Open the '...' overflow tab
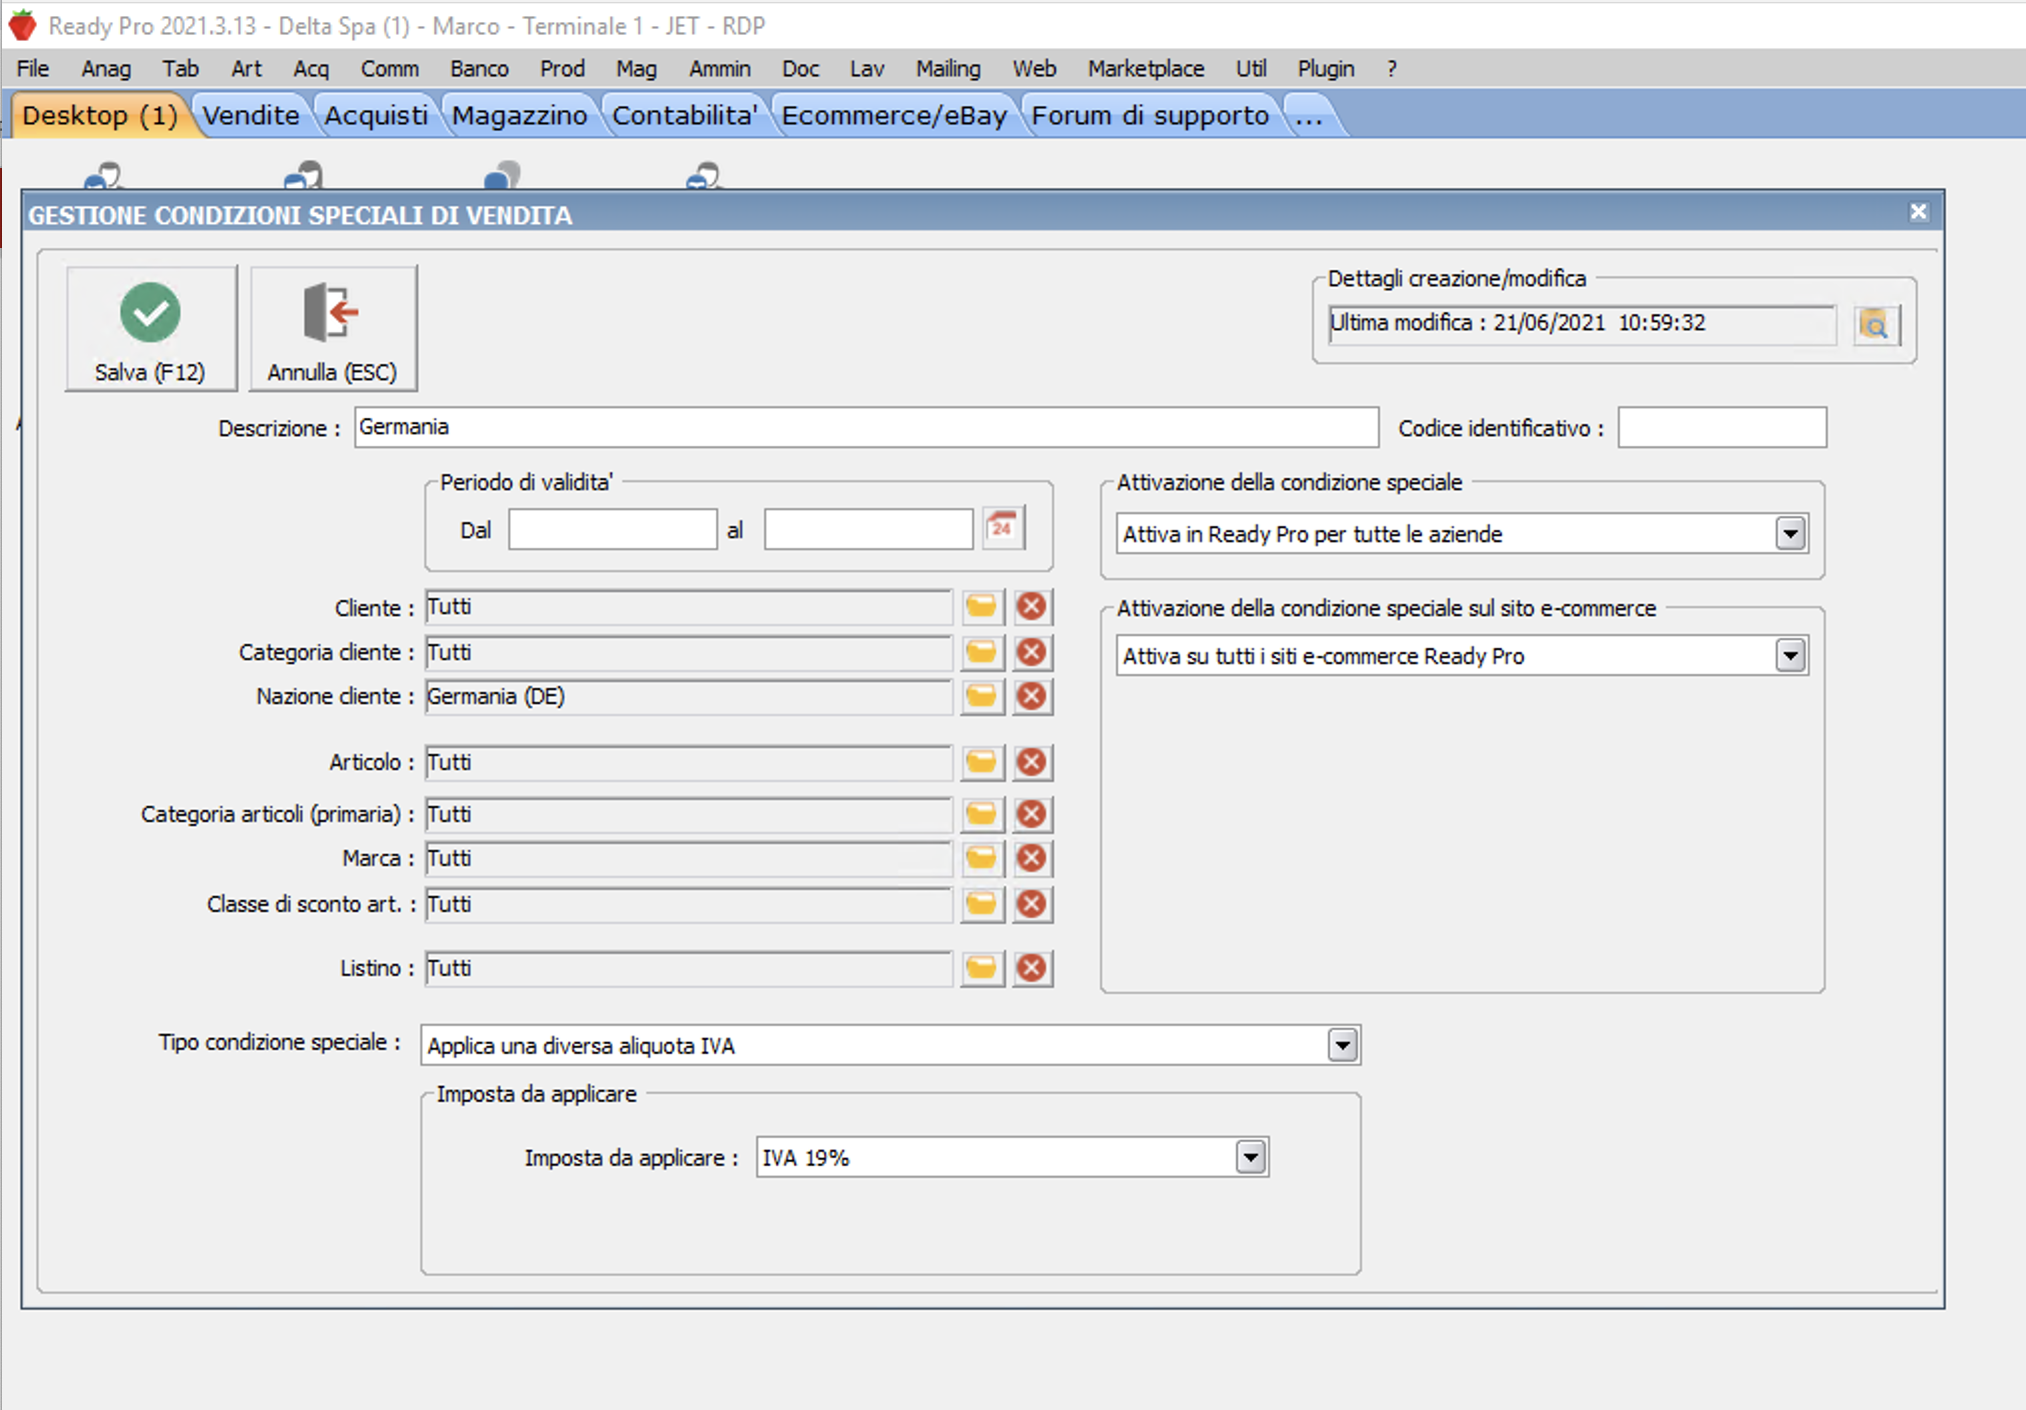Image resolution: width=2026 pixels, height=1410 pixels. [x=1309, y=116]
